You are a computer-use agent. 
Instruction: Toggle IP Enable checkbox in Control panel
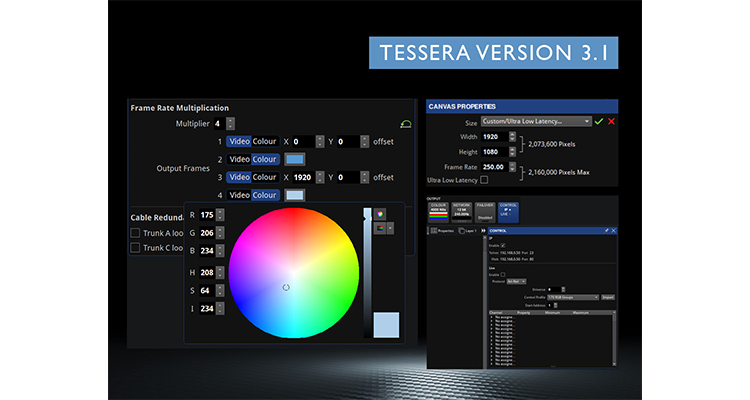point(503,245)
